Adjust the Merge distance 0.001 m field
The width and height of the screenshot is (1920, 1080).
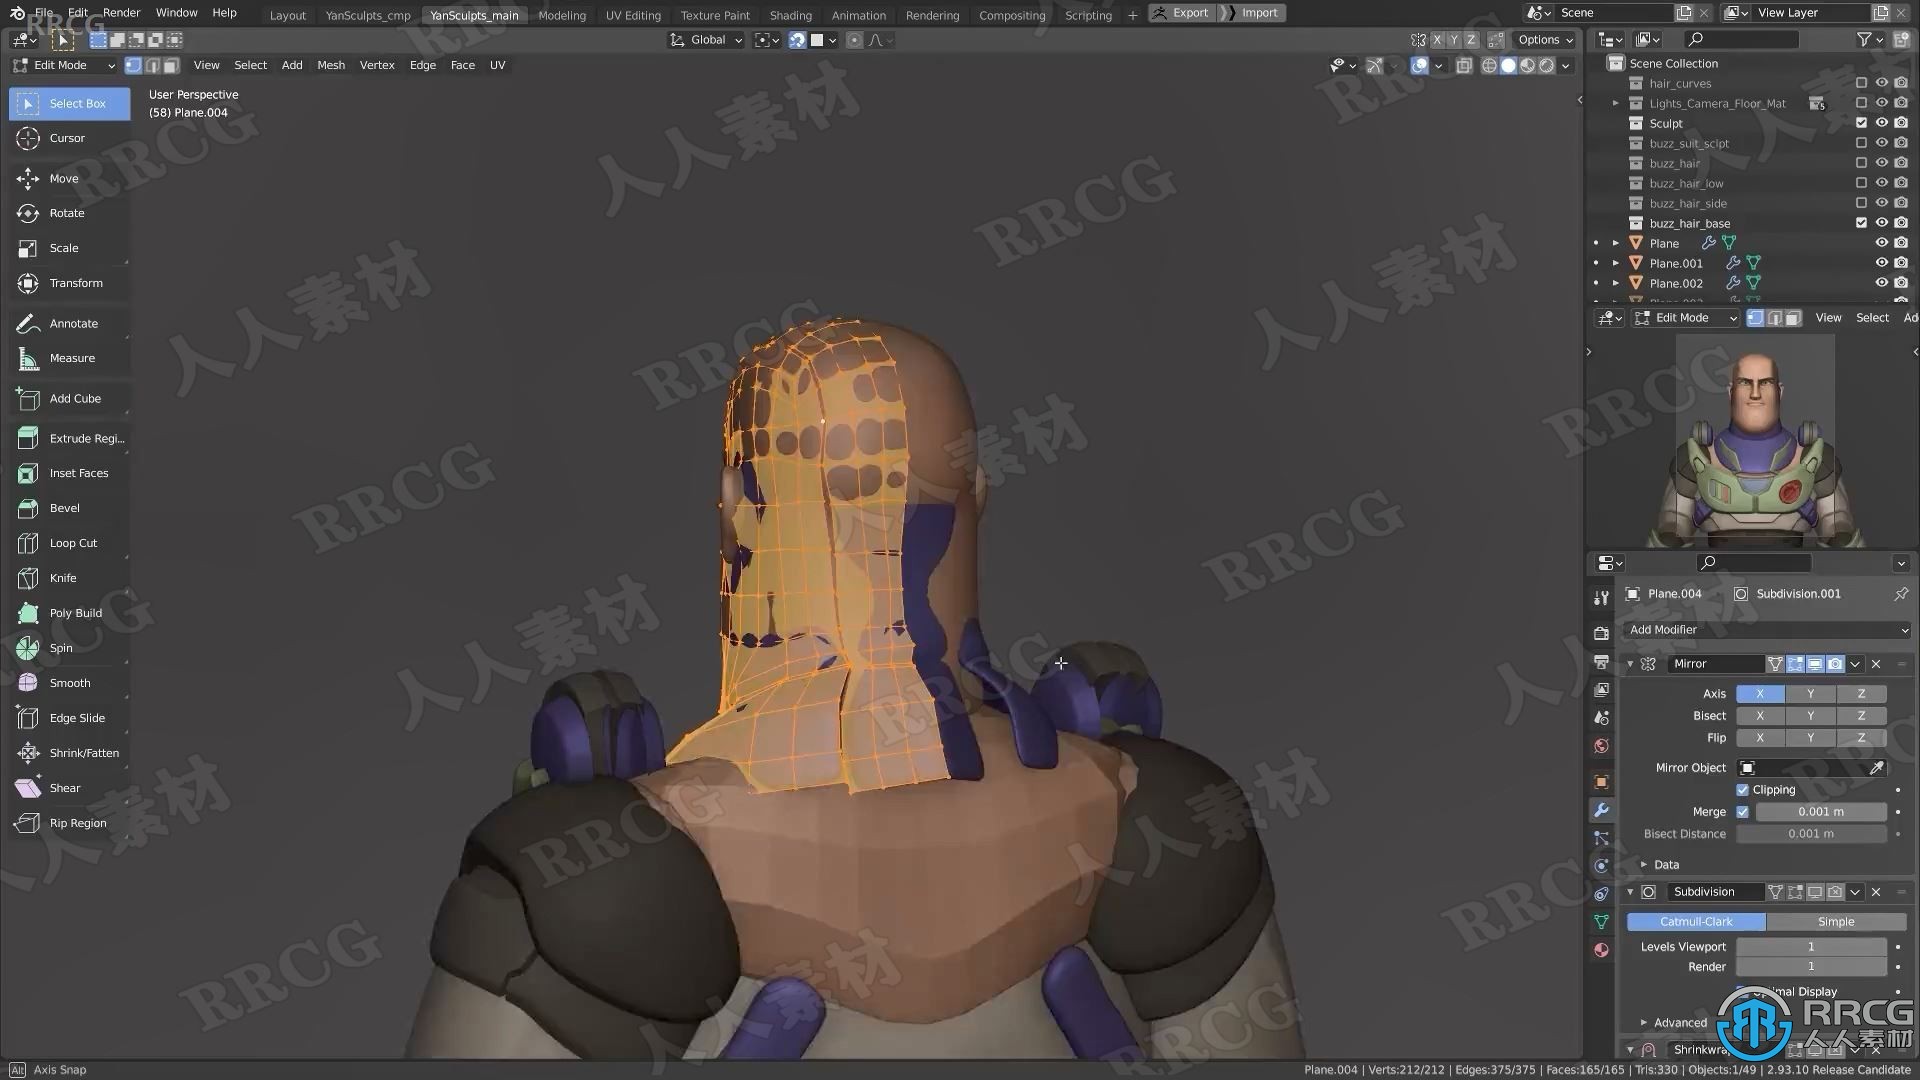tap(1821, 812)
